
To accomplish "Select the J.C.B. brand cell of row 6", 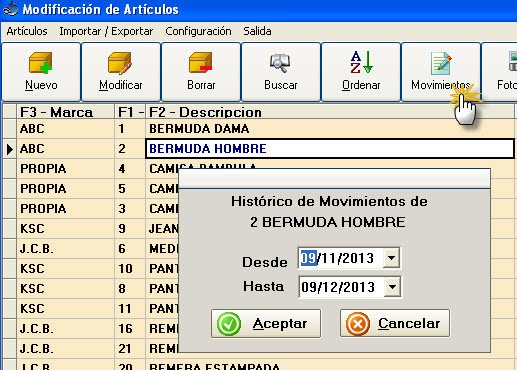I will tap(65, 249).
